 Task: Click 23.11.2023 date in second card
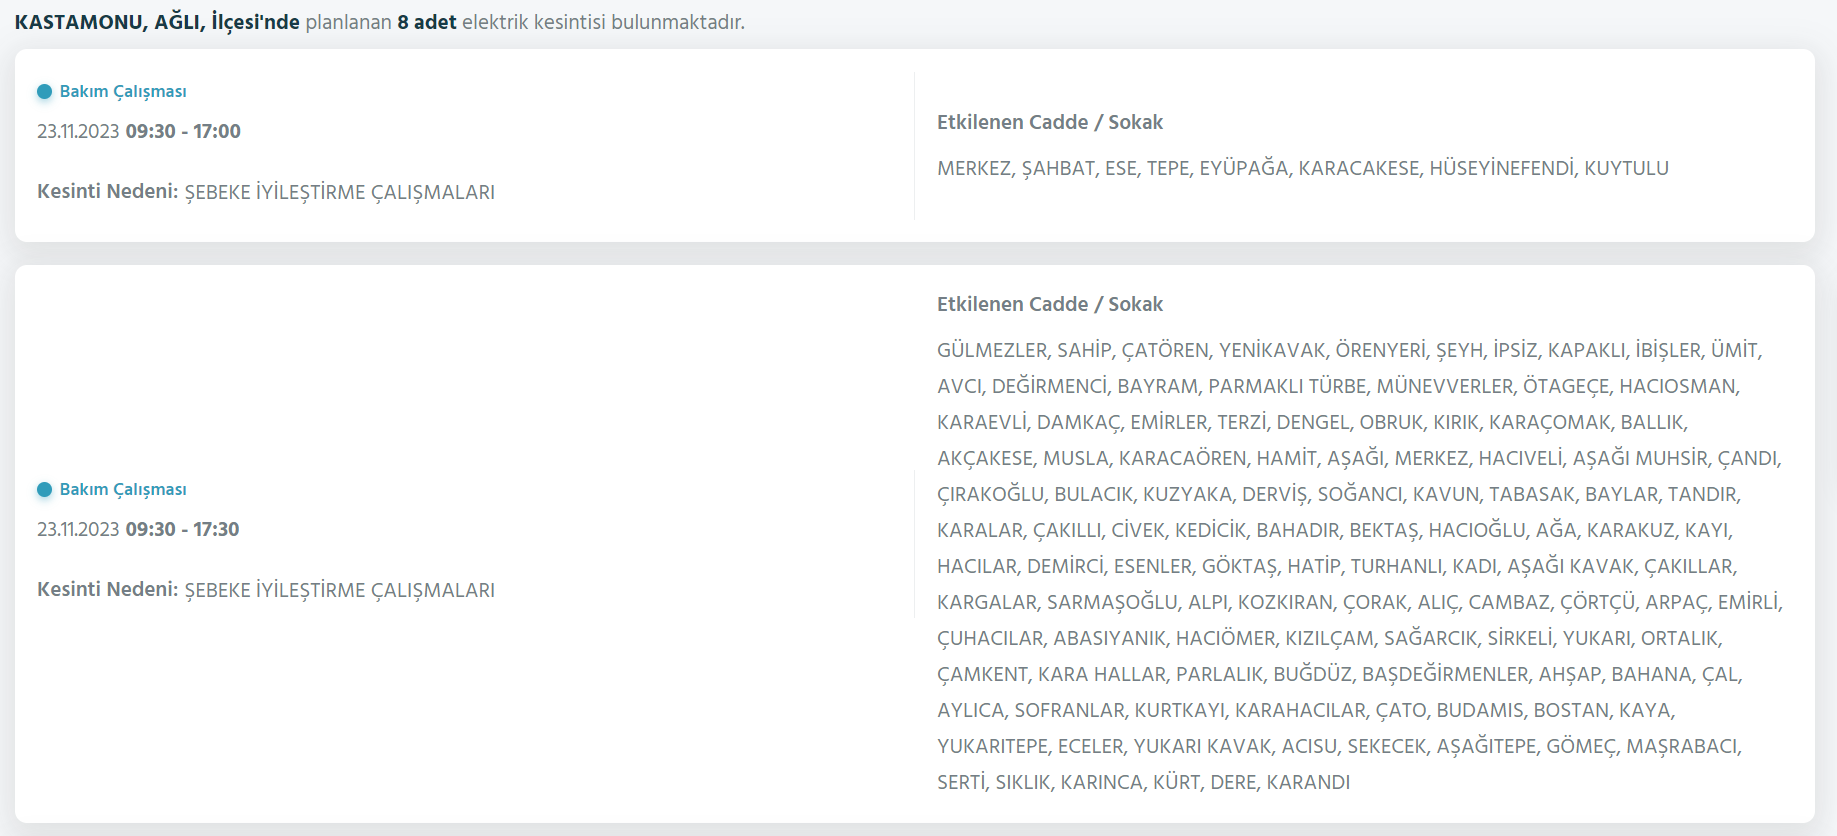pos(78,530)
